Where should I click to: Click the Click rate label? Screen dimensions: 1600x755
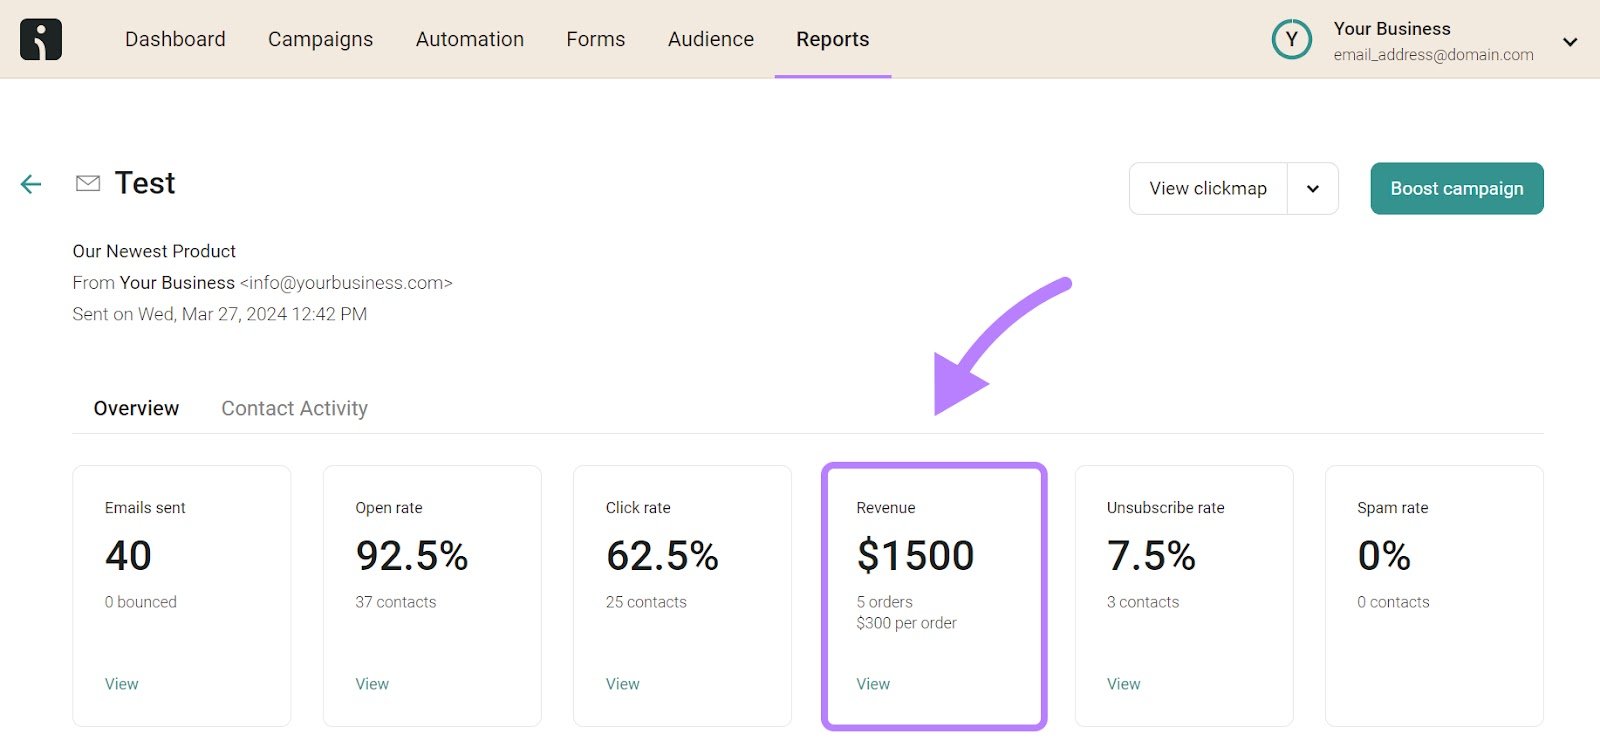(x=638, y=508)
